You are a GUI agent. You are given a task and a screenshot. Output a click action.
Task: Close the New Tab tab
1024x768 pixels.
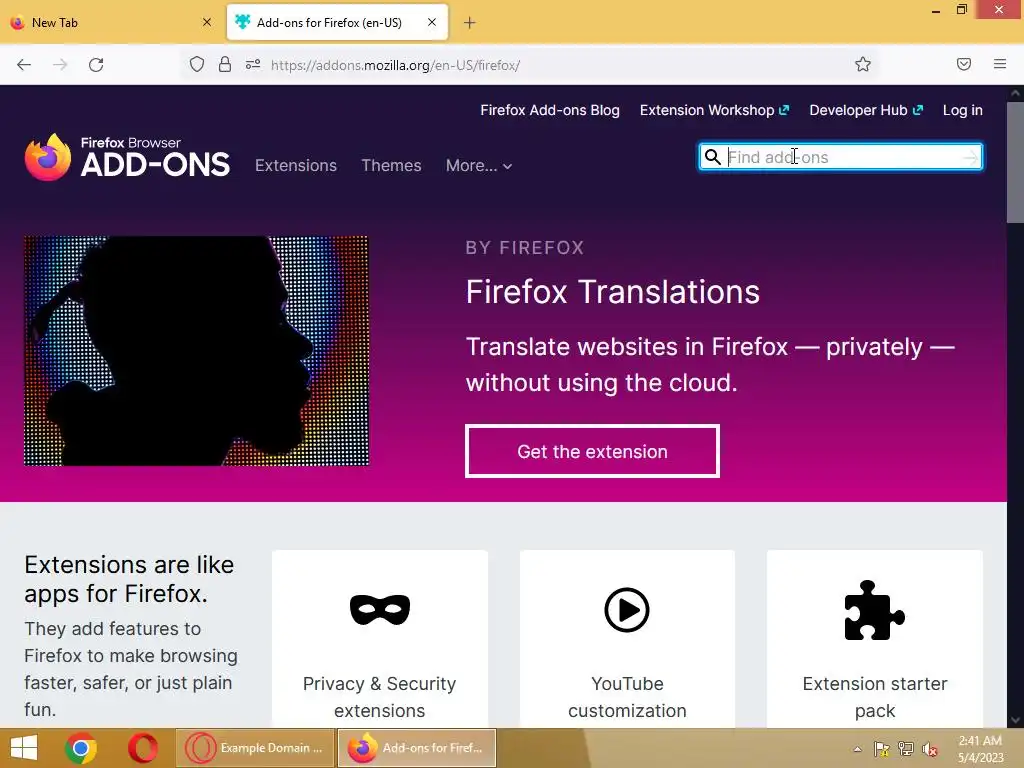[x=207, y=22]
